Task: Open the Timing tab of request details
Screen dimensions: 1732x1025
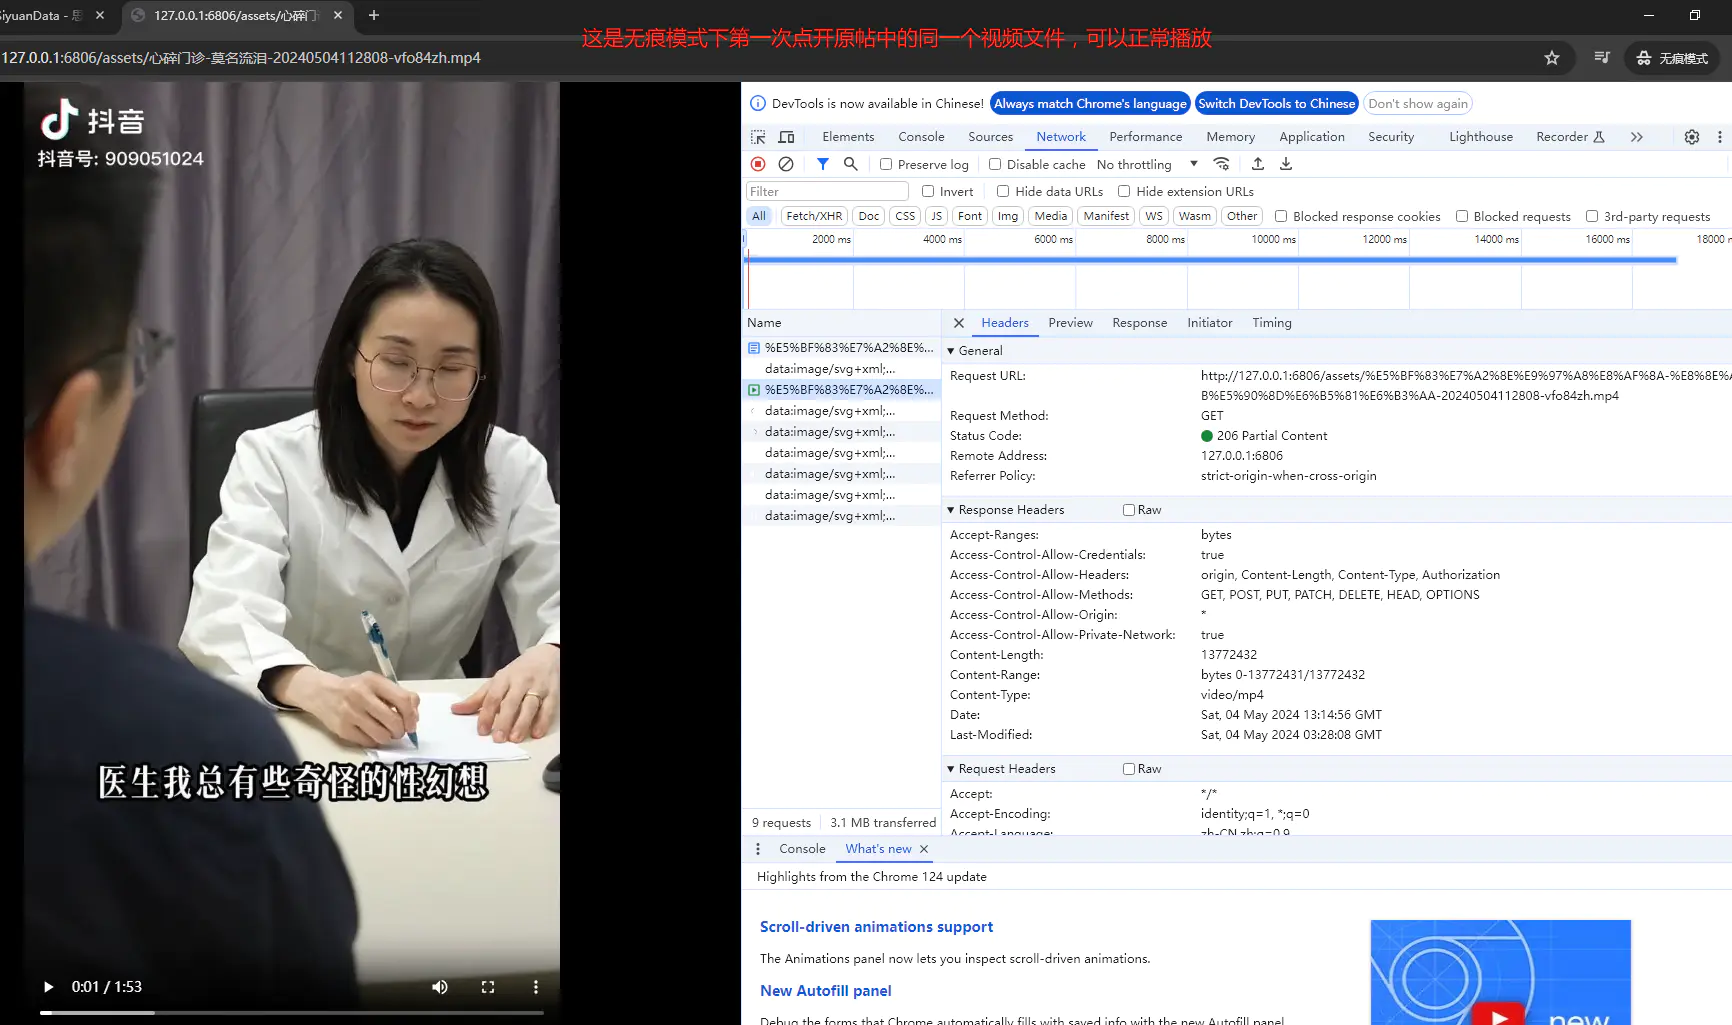Action: coord(1271,323)
